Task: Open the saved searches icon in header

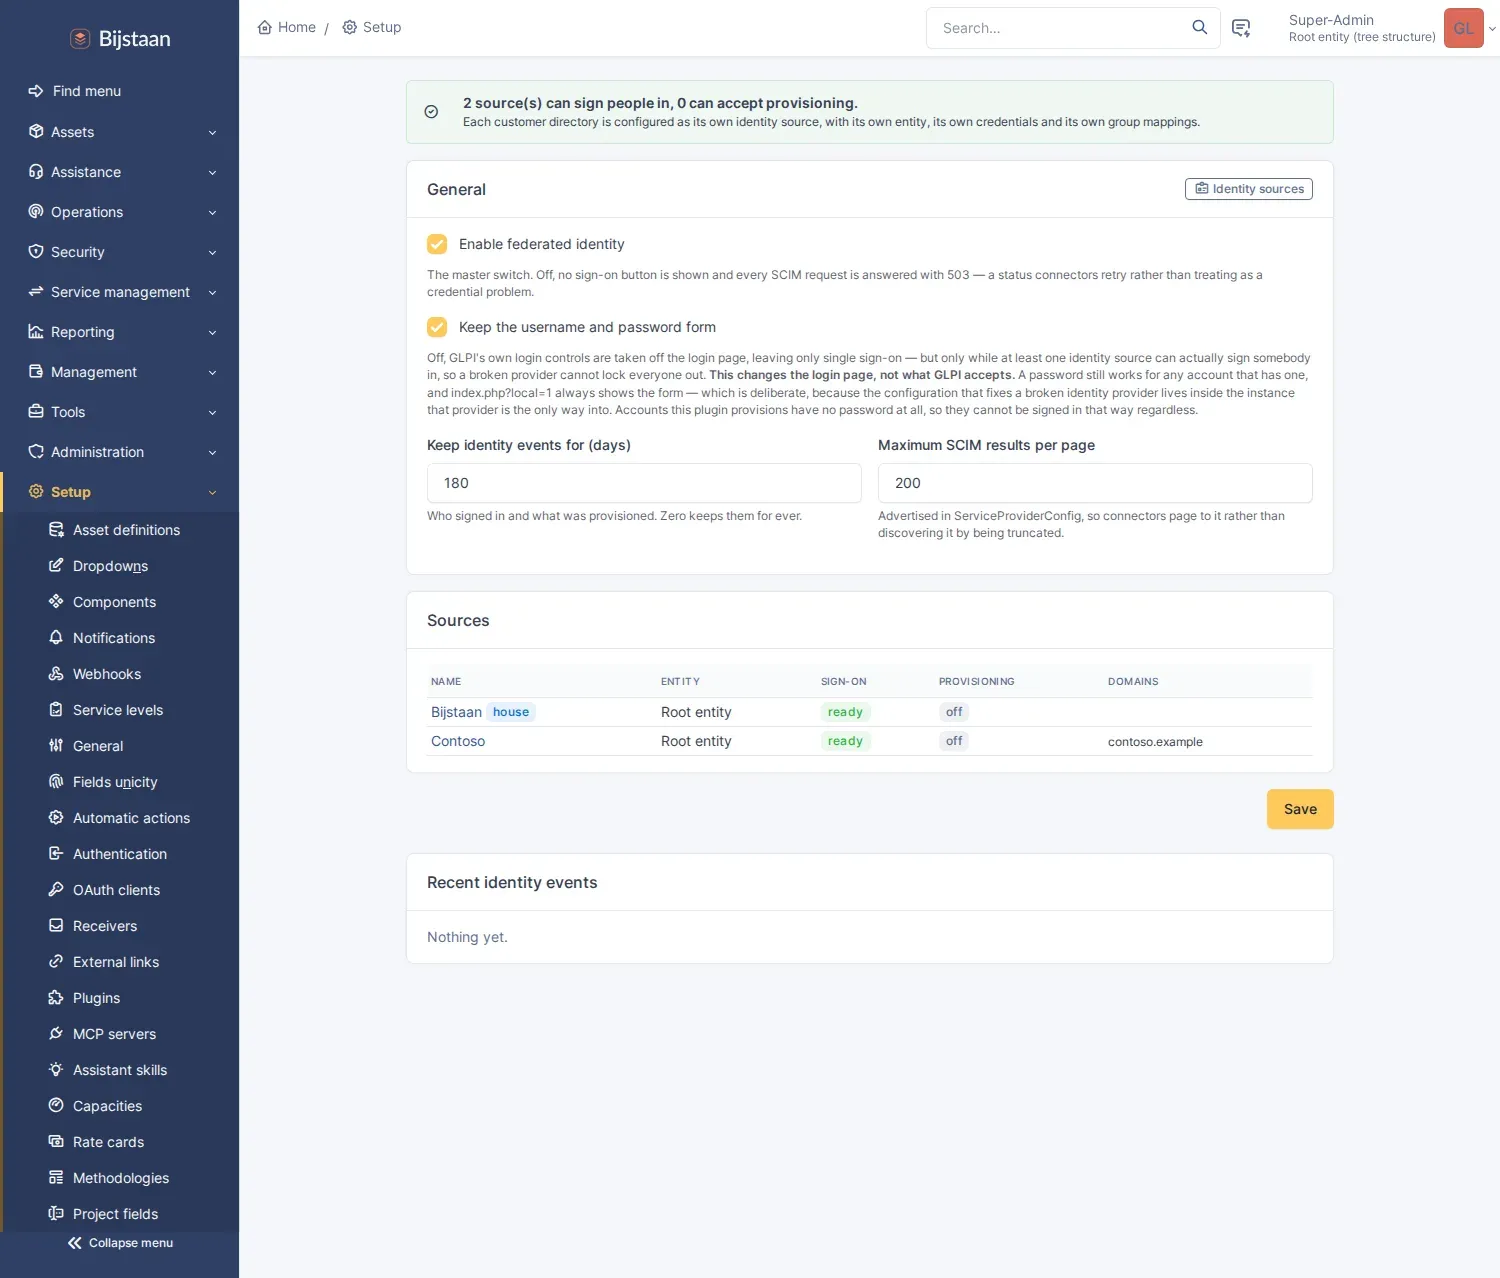Action: (x=1241, y=28)
